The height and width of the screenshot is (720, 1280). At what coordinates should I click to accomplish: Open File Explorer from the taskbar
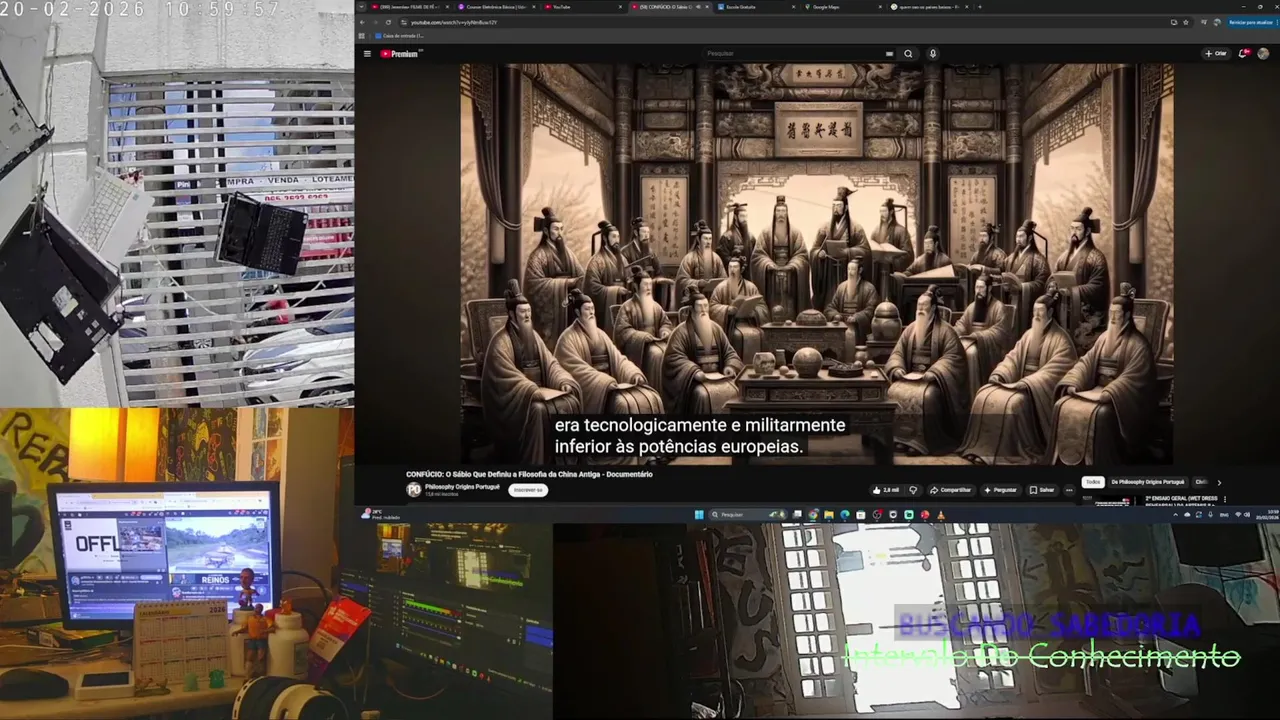pos(829,514)
